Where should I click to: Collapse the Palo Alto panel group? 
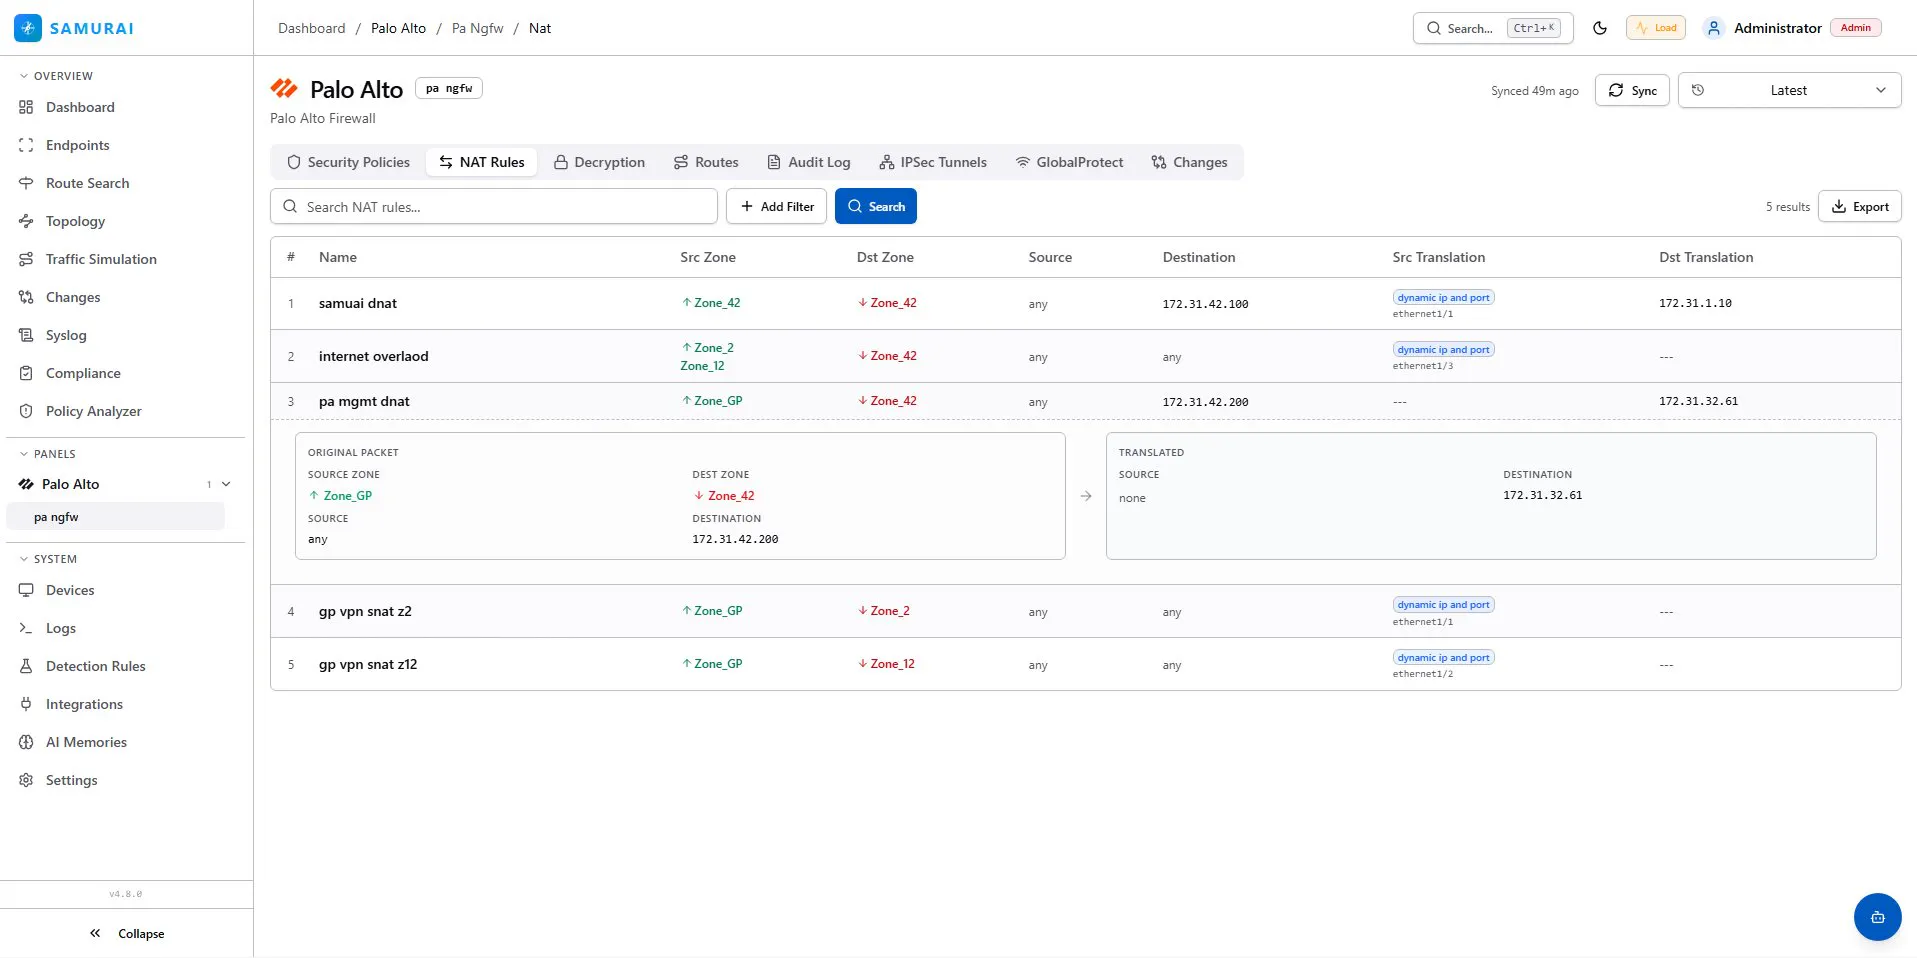click(x=226, y=484)
